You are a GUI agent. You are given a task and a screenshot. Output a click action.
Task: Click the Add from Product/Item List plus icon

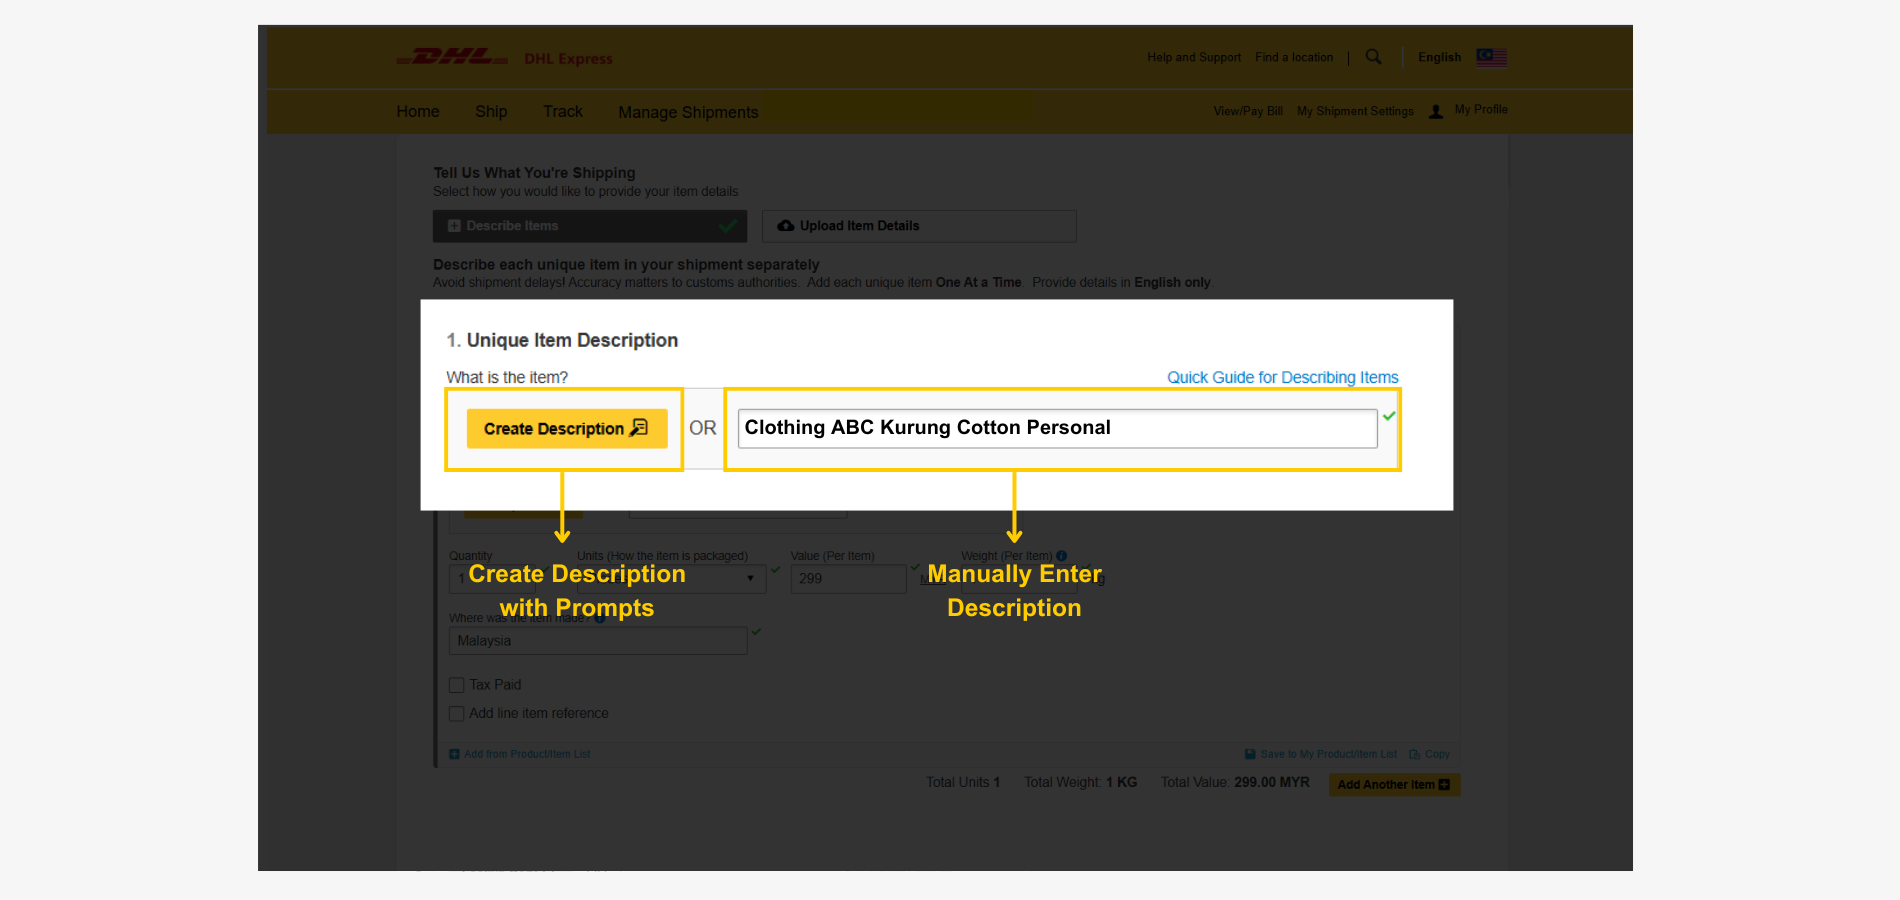pos(454,754)
